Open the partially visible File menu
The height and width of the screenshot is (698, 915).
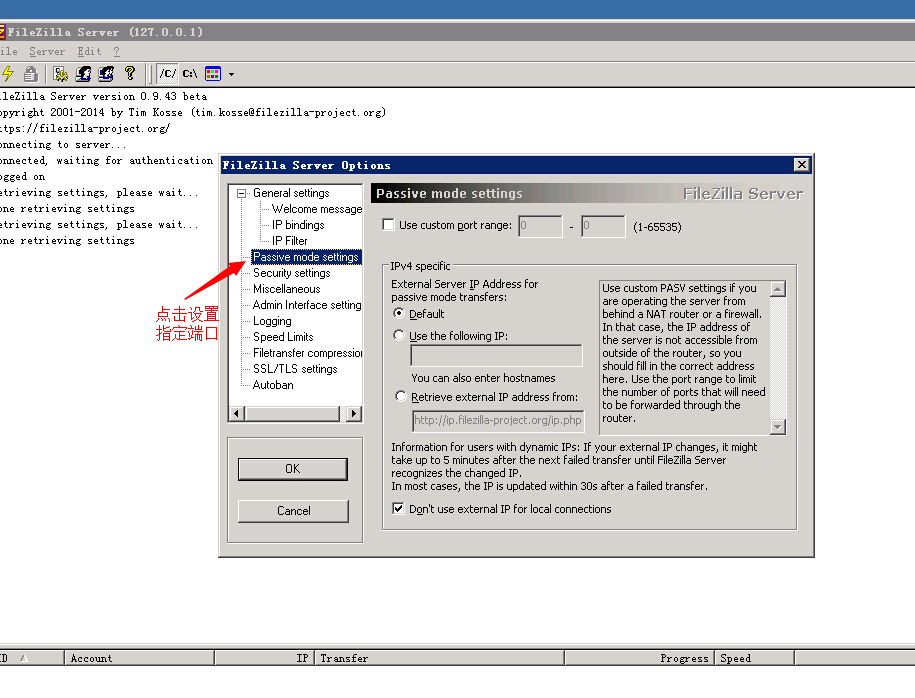(8, 51)
